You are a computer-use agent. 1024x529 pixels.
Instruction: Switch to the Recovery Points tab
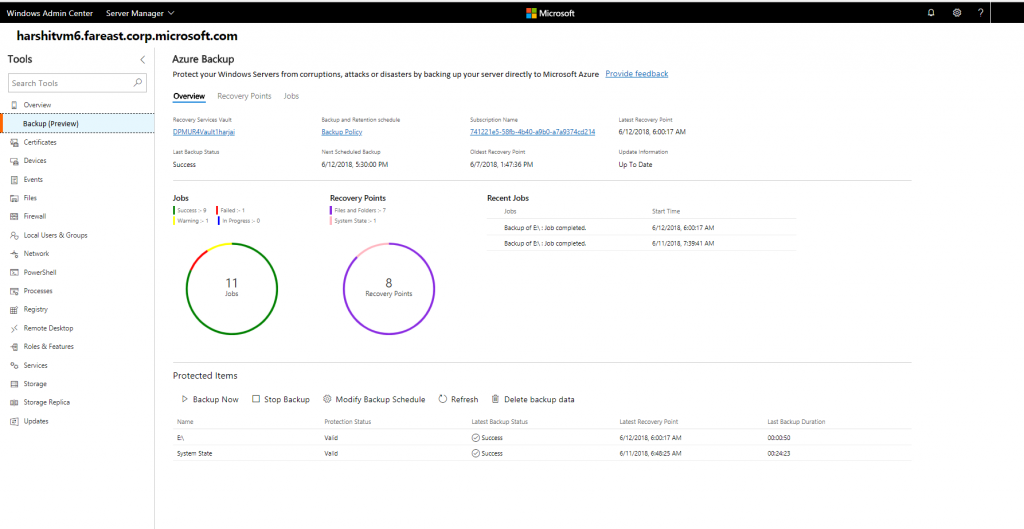[244, 96]
